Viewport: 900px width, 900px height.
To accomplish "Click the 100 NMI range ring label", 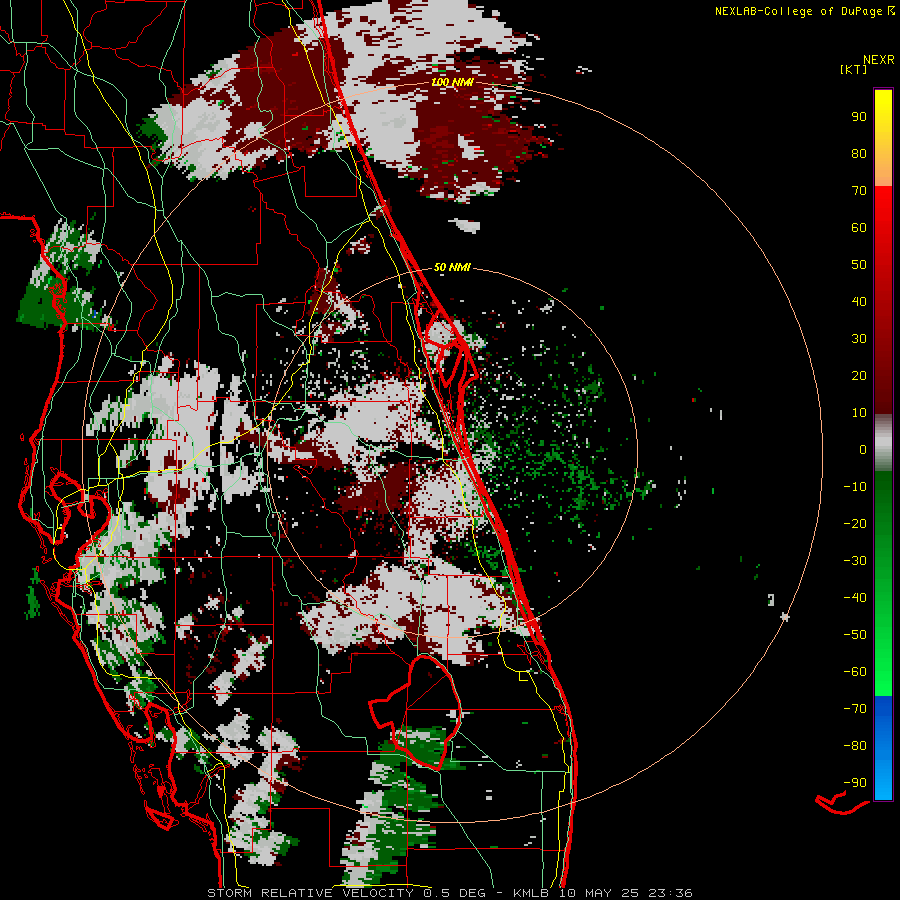I will pyautogui.click(x=452, y=83).
